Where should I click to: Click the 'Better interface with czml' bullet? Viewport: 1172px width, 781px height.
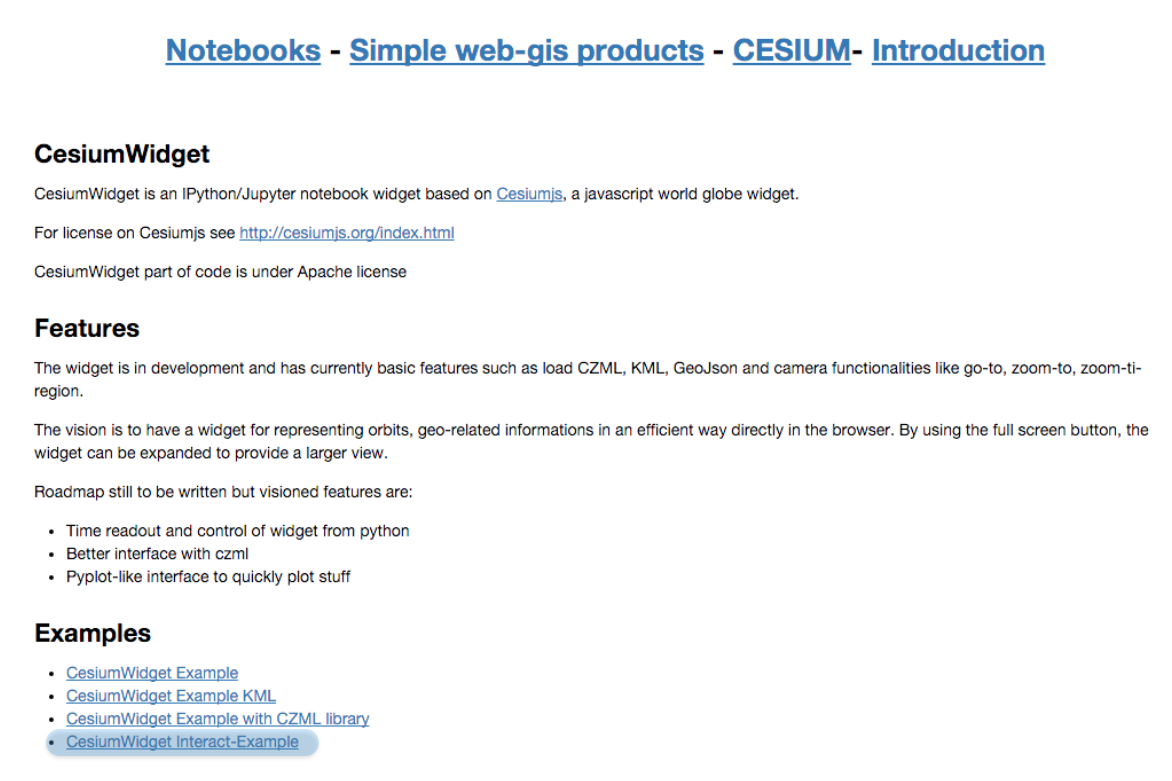pos(157,554)
